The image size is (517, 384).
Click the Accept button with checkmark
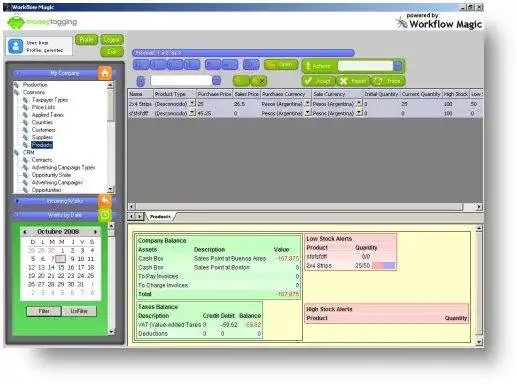[318, 81]
